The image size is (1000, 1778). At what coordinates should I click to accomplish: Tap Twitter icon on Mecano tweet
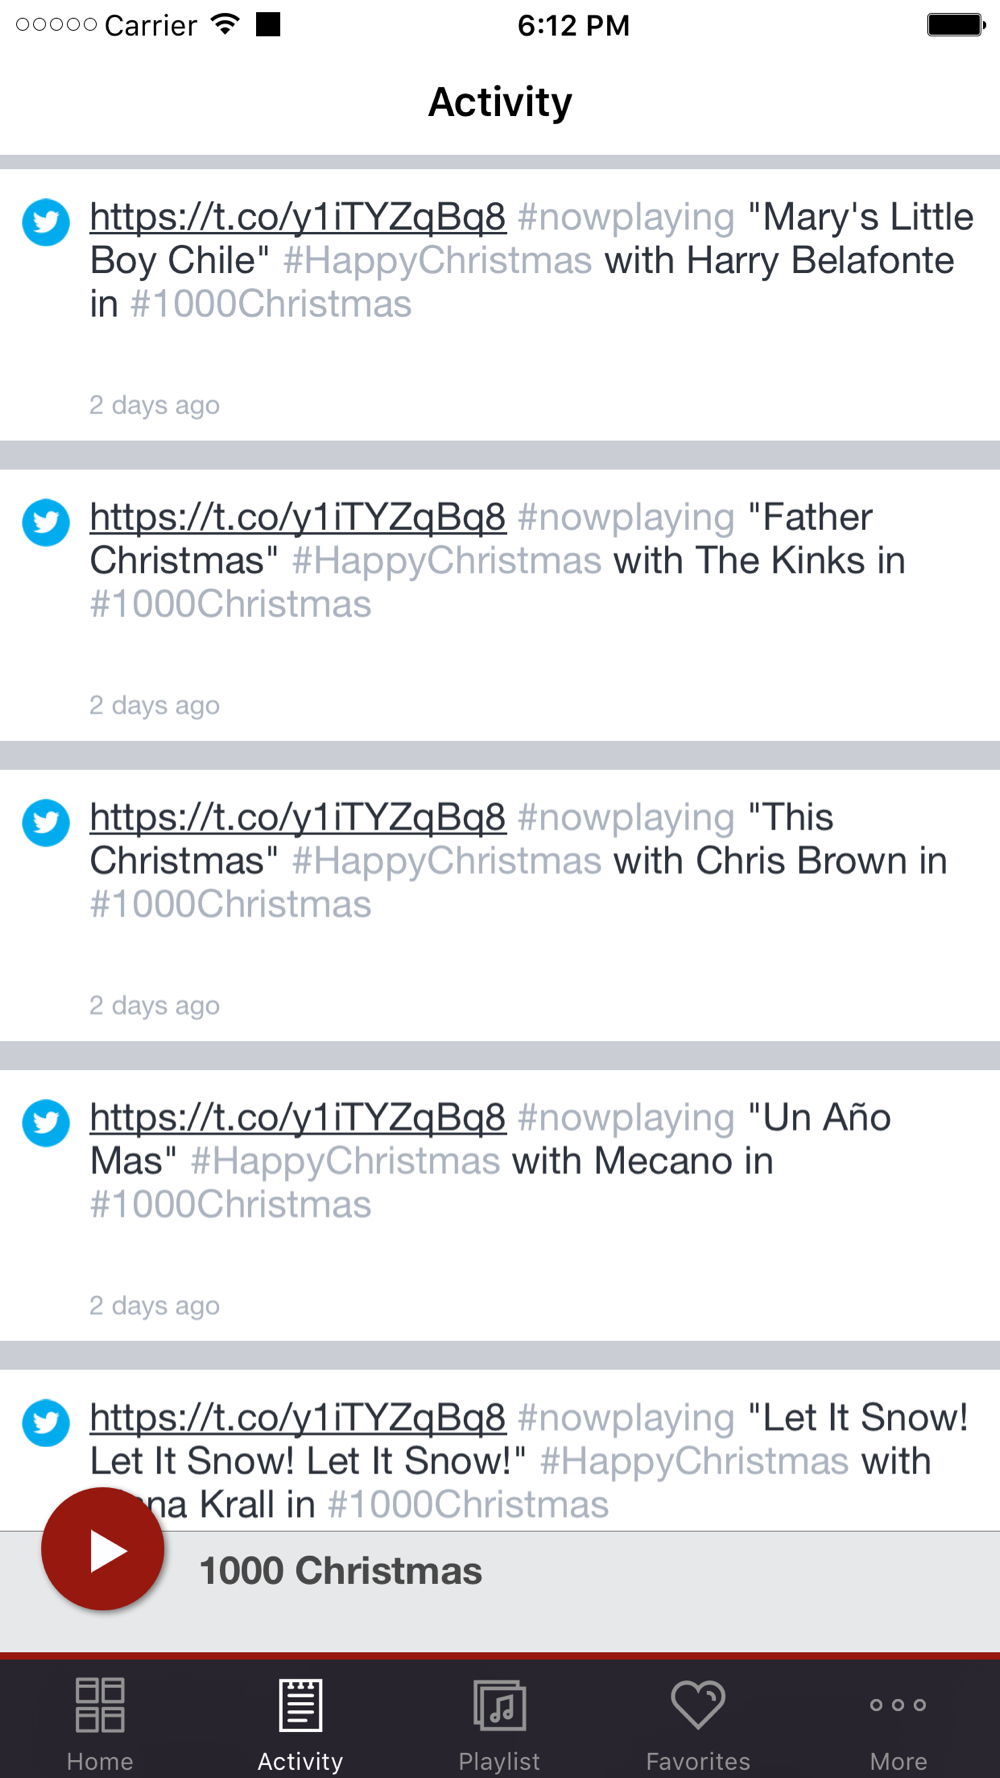(x=46, y=1122)
